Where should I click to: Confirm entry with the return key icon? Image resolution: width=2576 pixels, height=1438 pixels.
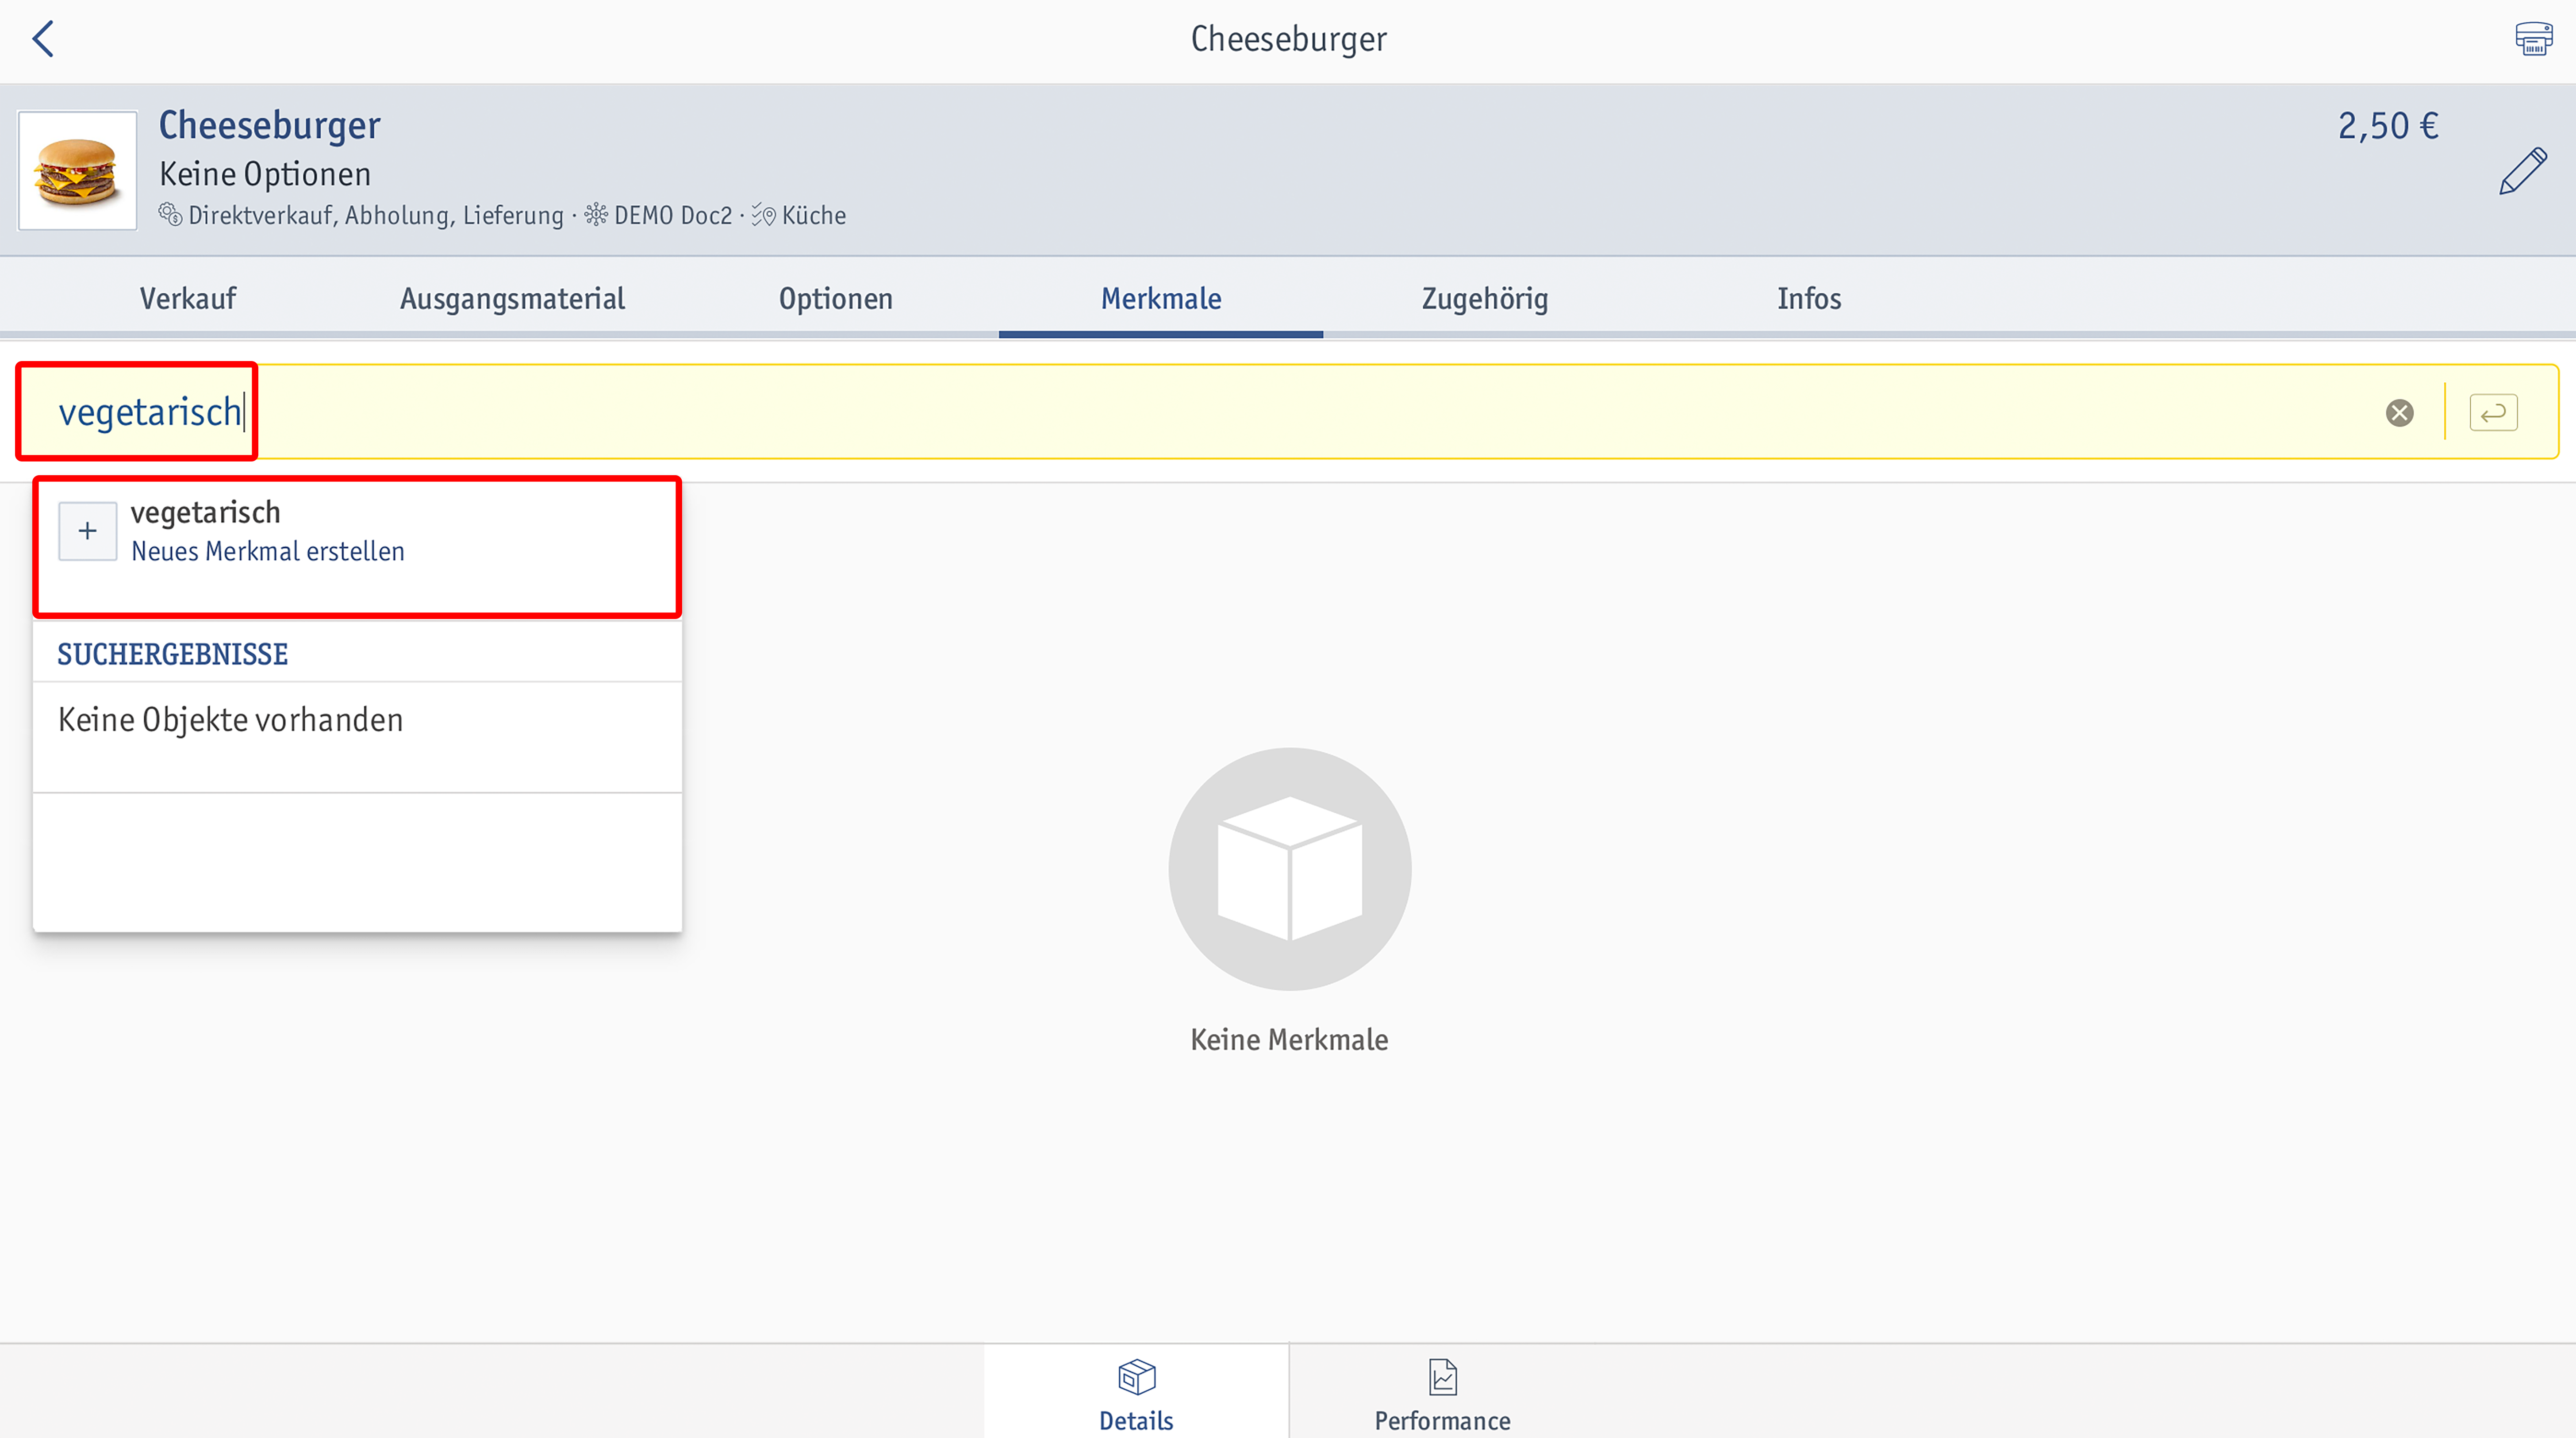pyautogui.click(x=2493, y=412)
